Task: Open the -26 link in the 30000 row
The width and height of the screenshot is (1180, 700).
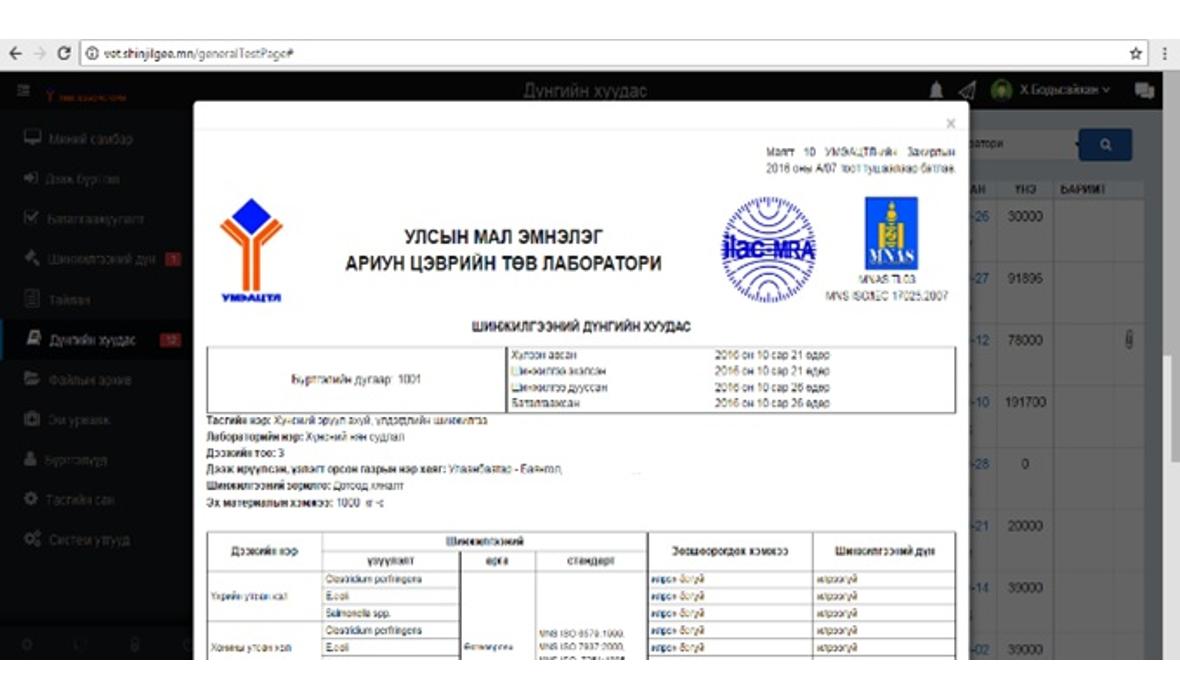Action: point(981,217)
